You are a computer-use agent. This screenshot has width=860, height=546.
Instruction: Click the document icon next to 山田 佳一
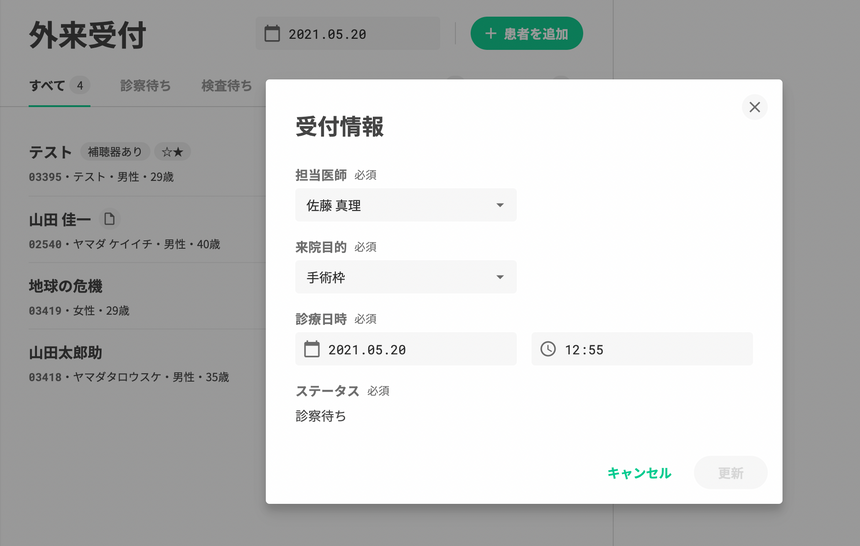click(109, 218)
